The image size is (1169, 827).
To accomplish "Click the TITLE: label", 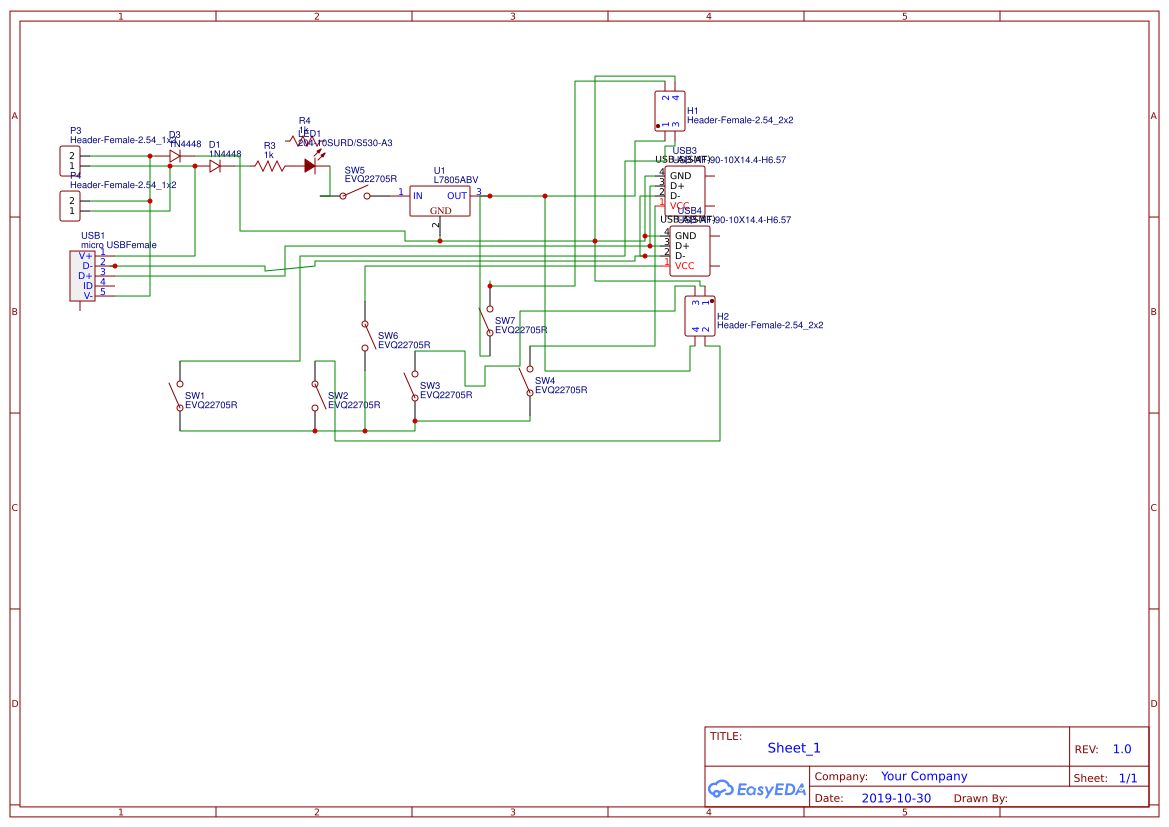I will (725, 736).
